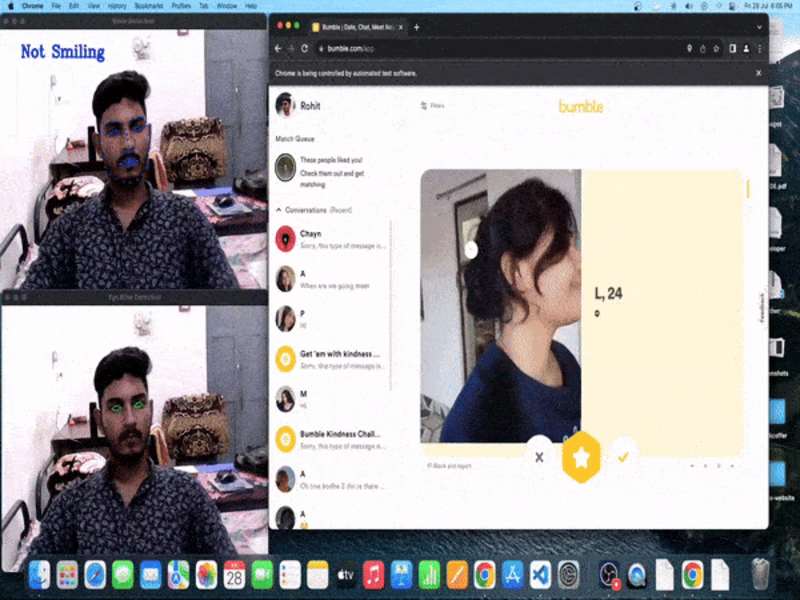The image size is (800, 600).
Task: Open Chrome side panel icon
Action: coord(733,48)
